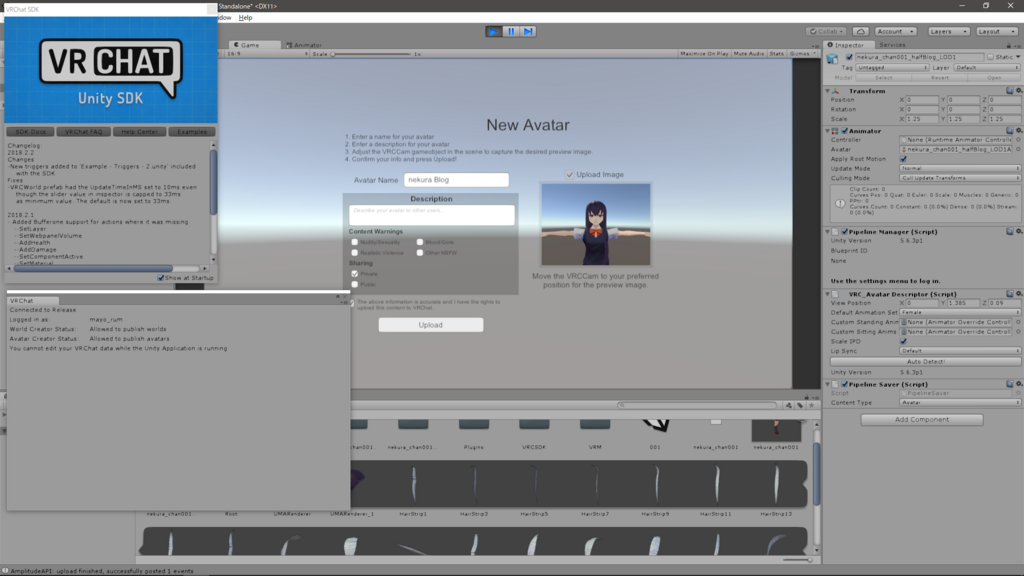Open Pipeline Saver help book icon

(1010, 384)
